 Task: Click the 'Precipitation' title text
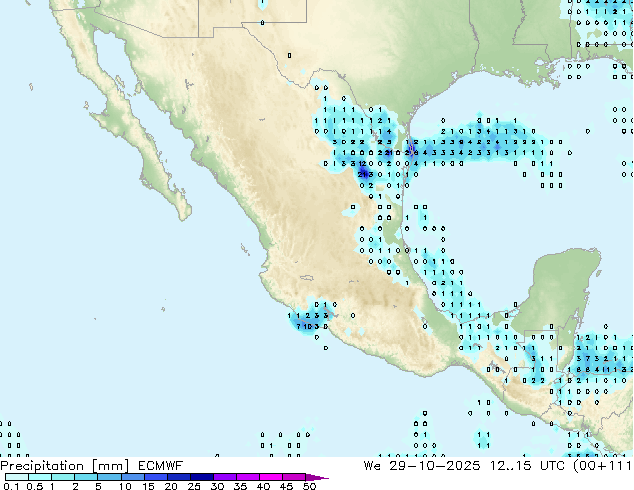click(42, 466)
